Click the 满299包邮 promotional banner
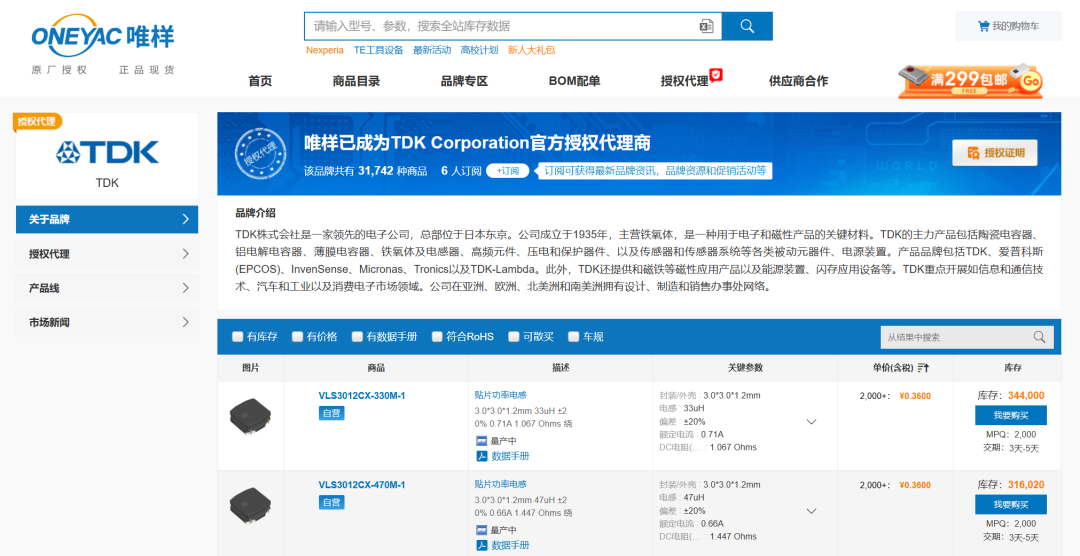 click(x=970, y=80)
